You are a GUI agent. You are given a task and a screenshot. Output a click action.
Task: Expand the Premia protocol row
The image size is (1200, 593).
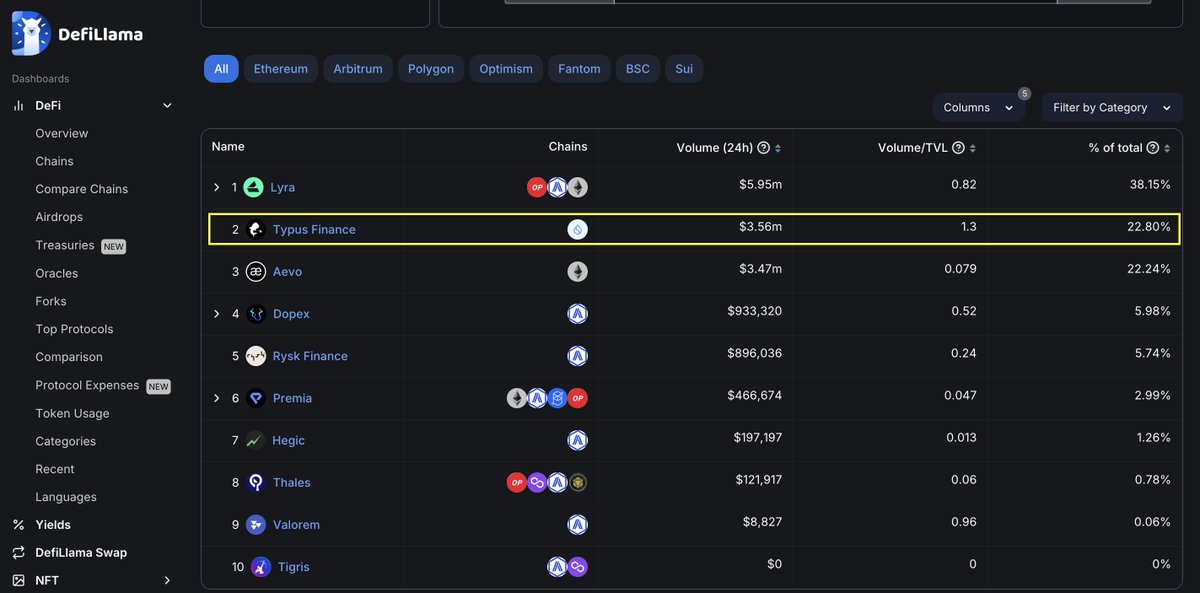click(x=216, y=397)
